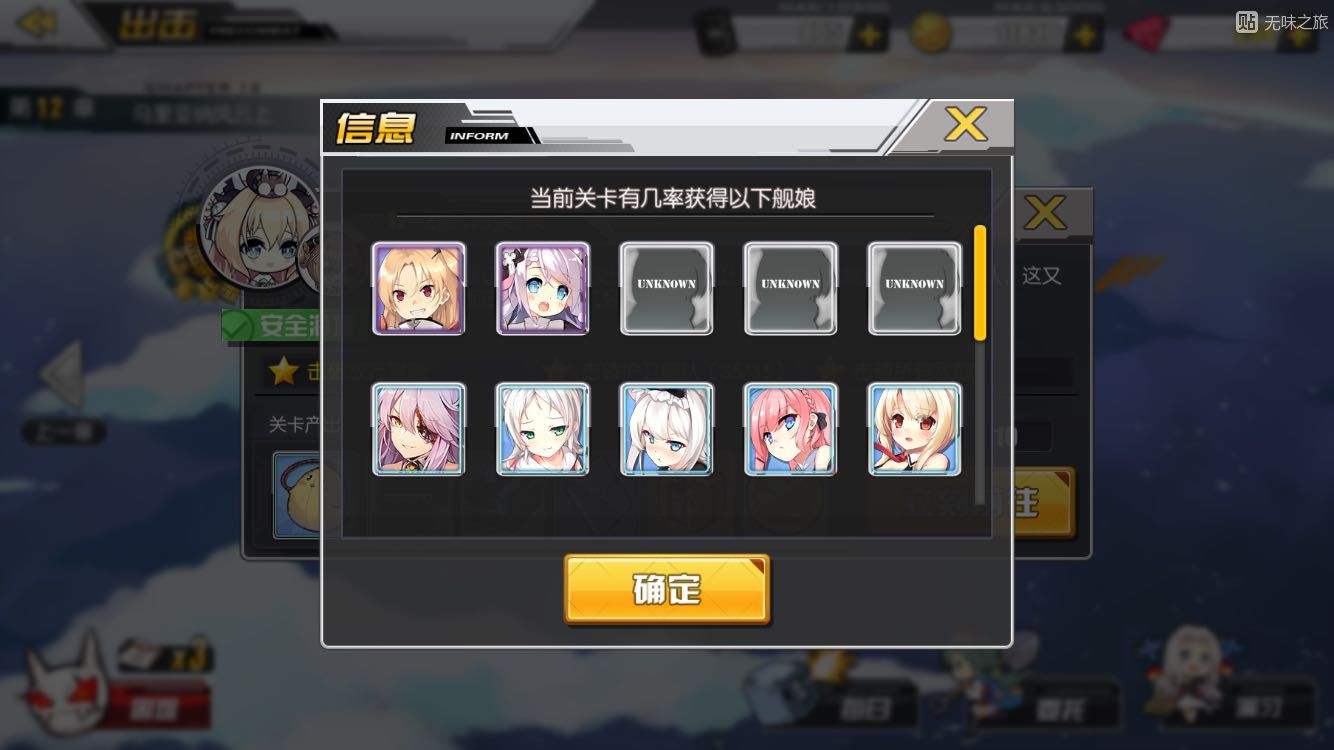
Task: Close the 信息 dialog with X
Action: coord(966,125)
